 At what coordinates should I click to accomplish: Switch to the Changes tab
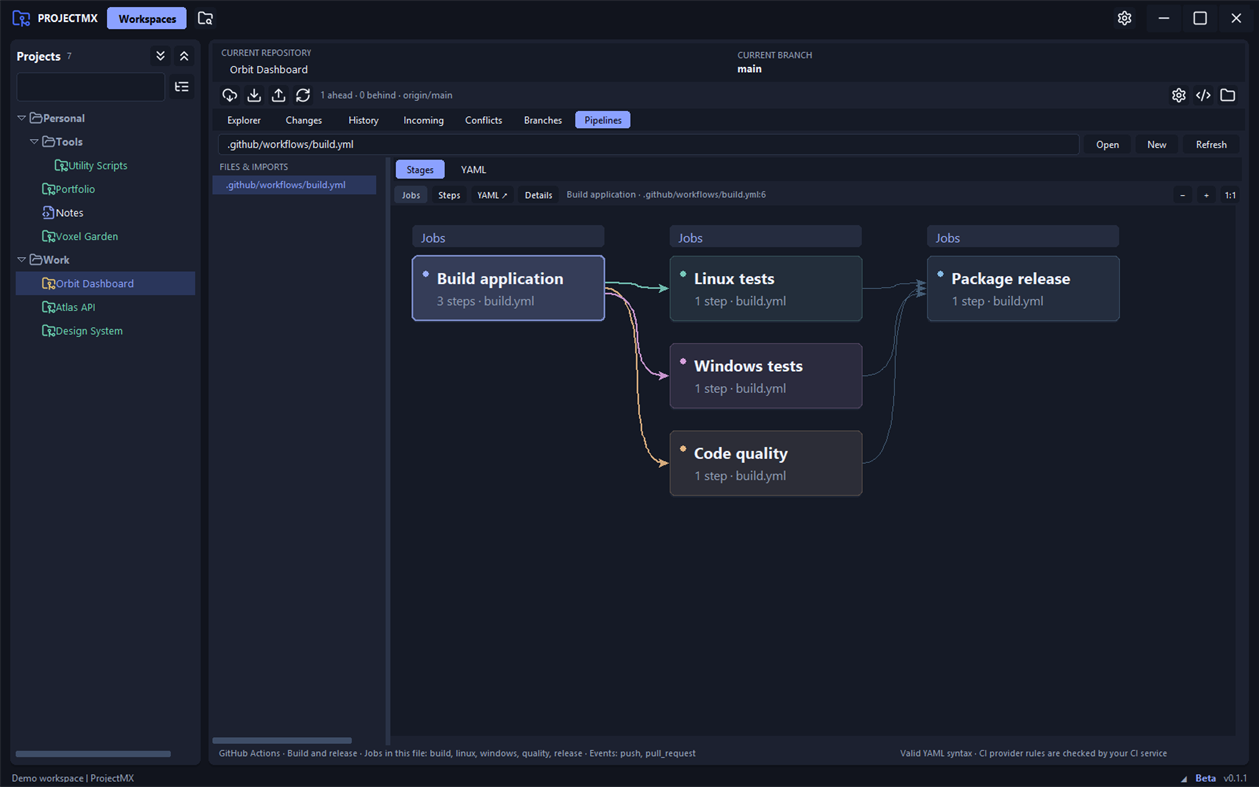304,120
